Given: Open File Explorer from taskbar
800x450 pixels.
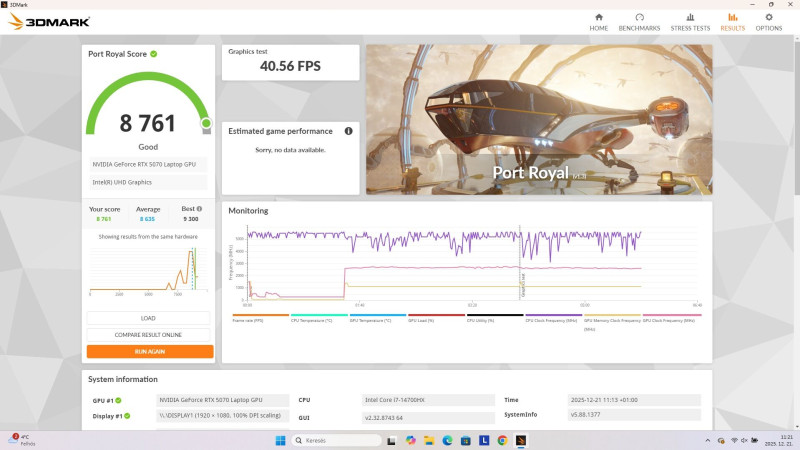Looking at the screenshot, I should (429, 440).
